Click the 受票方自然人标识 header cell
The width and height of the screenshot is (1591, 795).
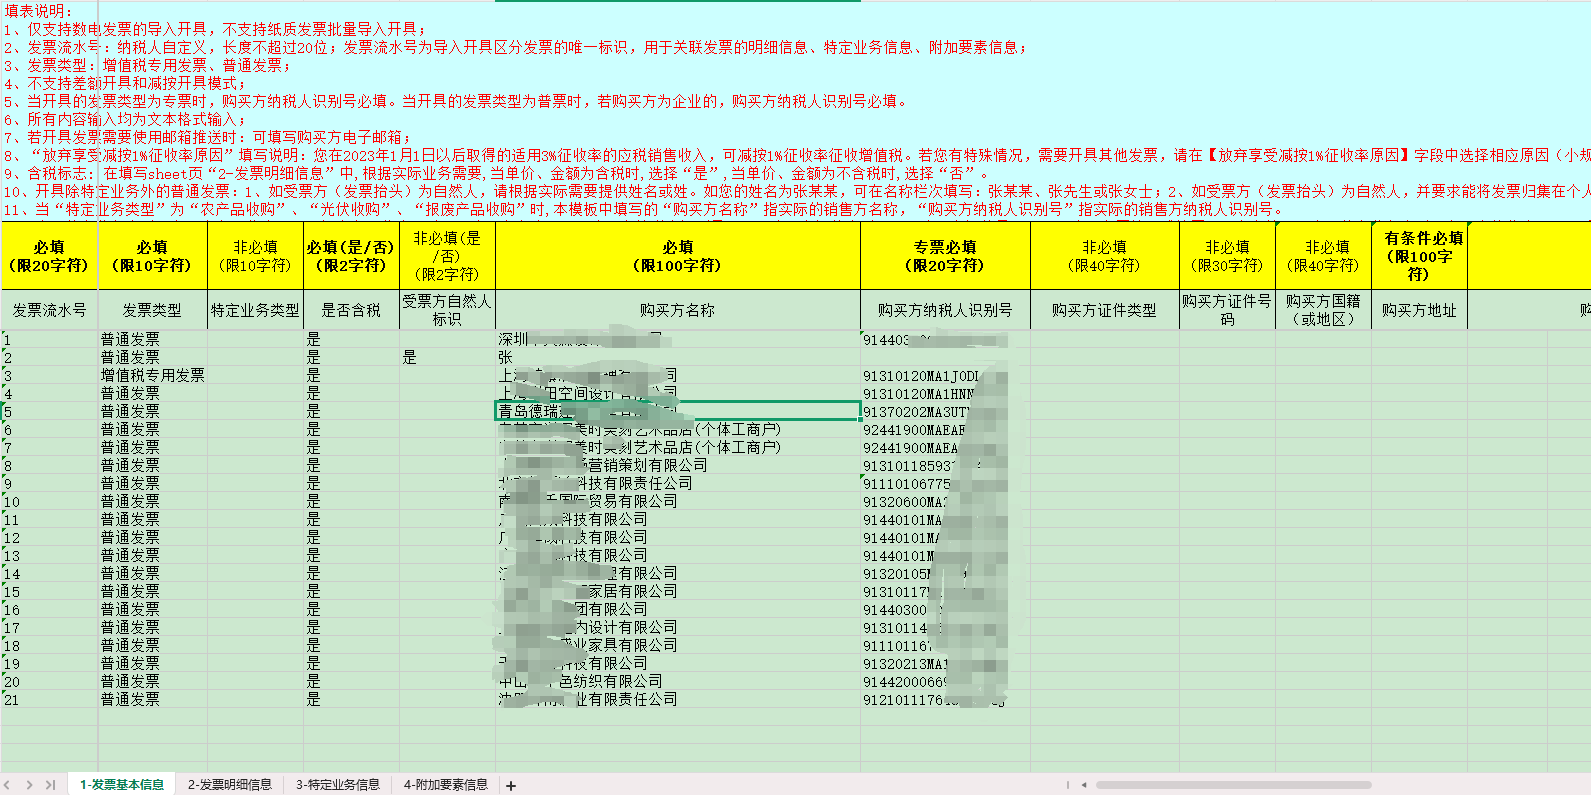tap(447, 310)
